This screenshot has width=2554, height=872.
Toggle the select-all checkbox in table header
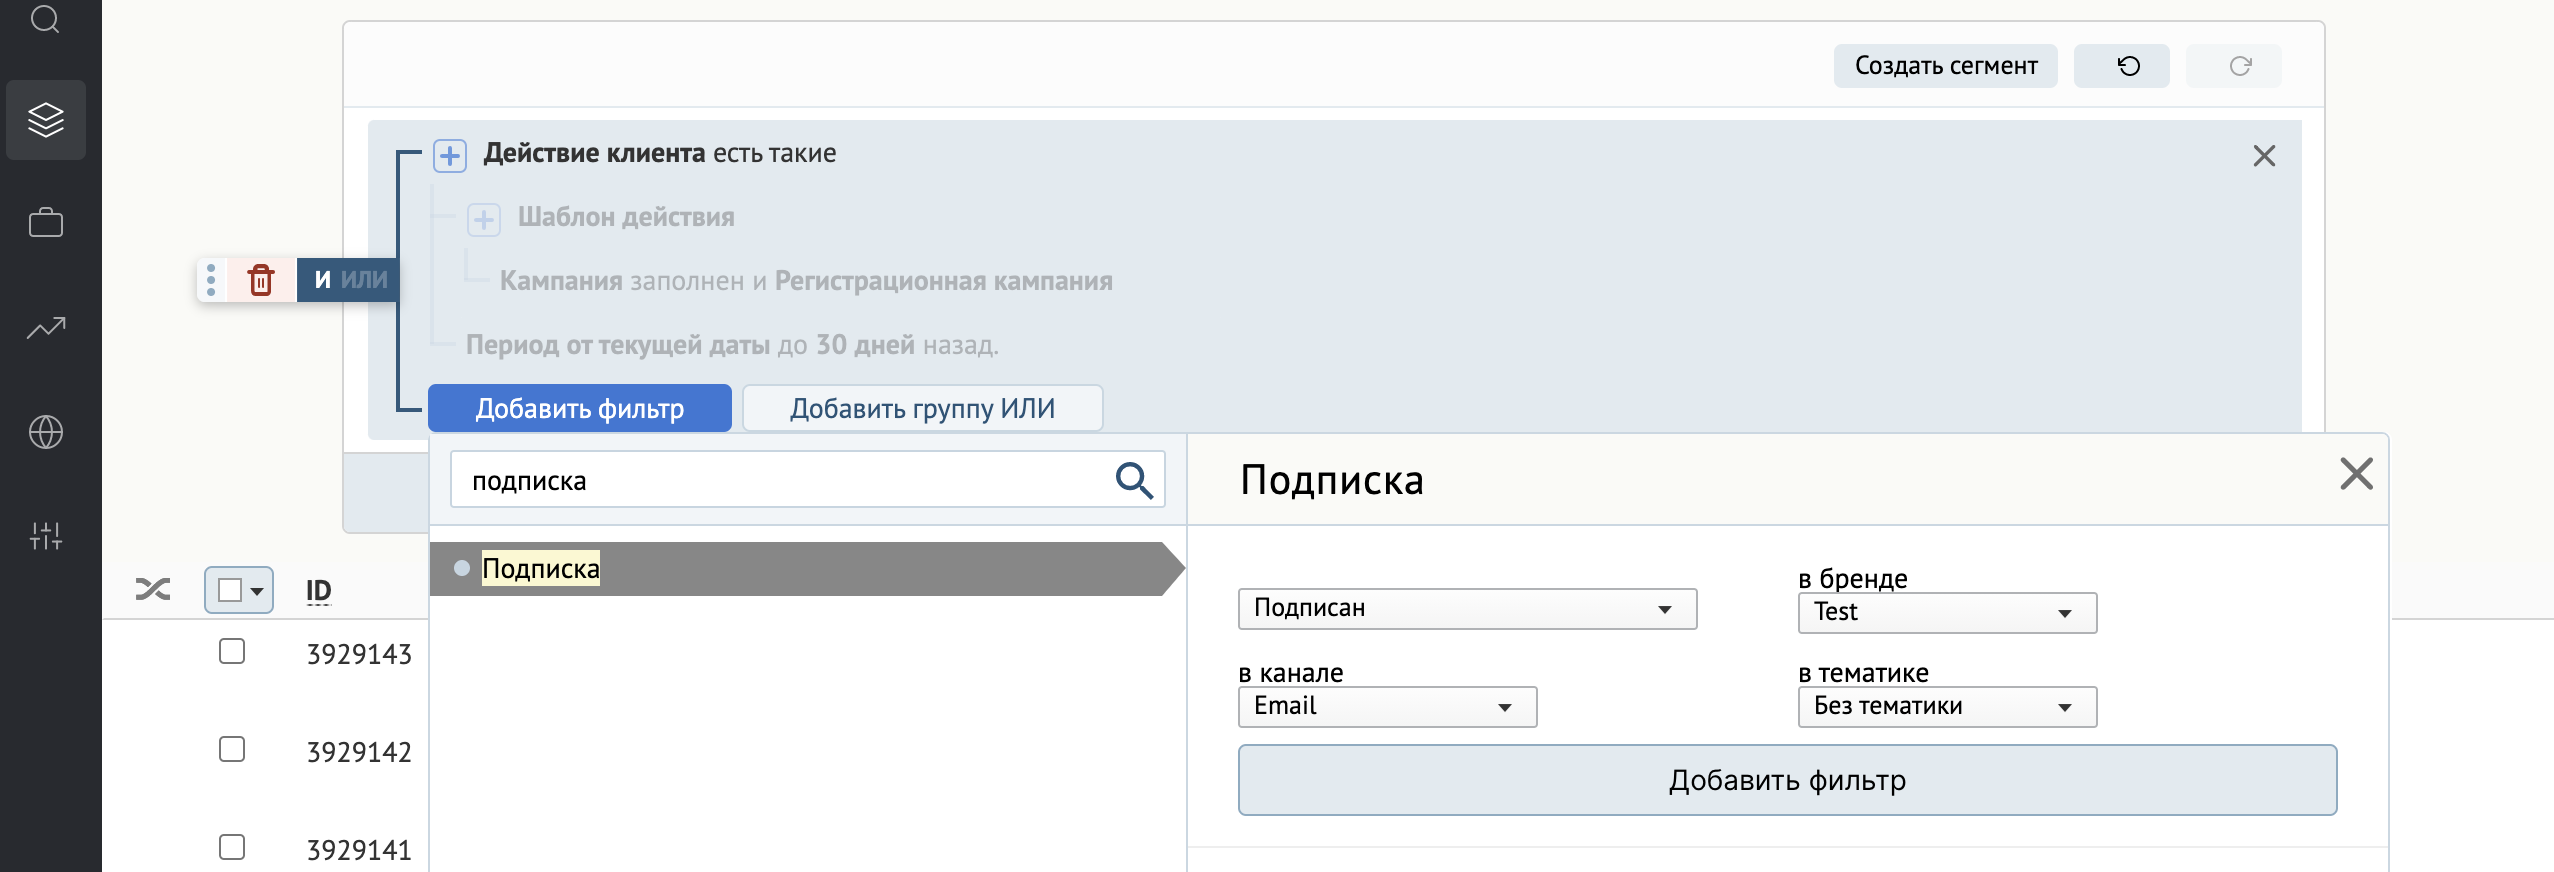point(229,590)
